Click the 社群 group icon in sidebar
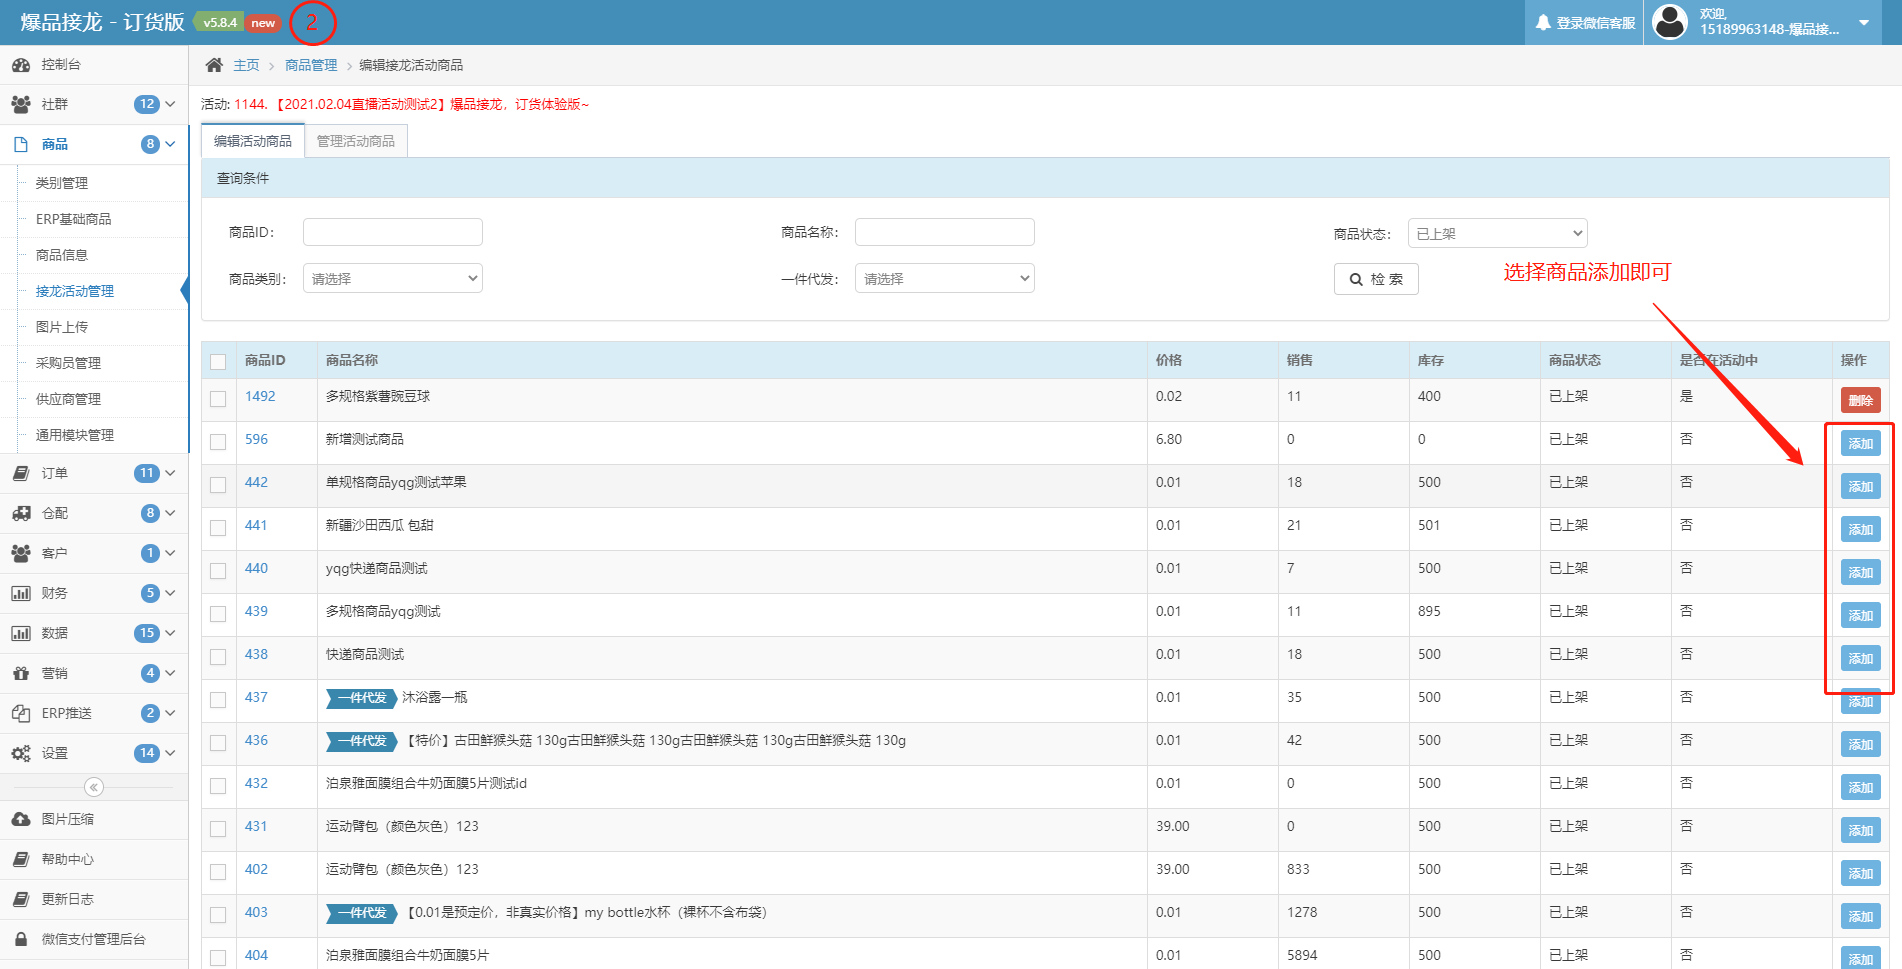Viewport: 1902px width, 969px height. pyautogui.click(x=21, y=104)
